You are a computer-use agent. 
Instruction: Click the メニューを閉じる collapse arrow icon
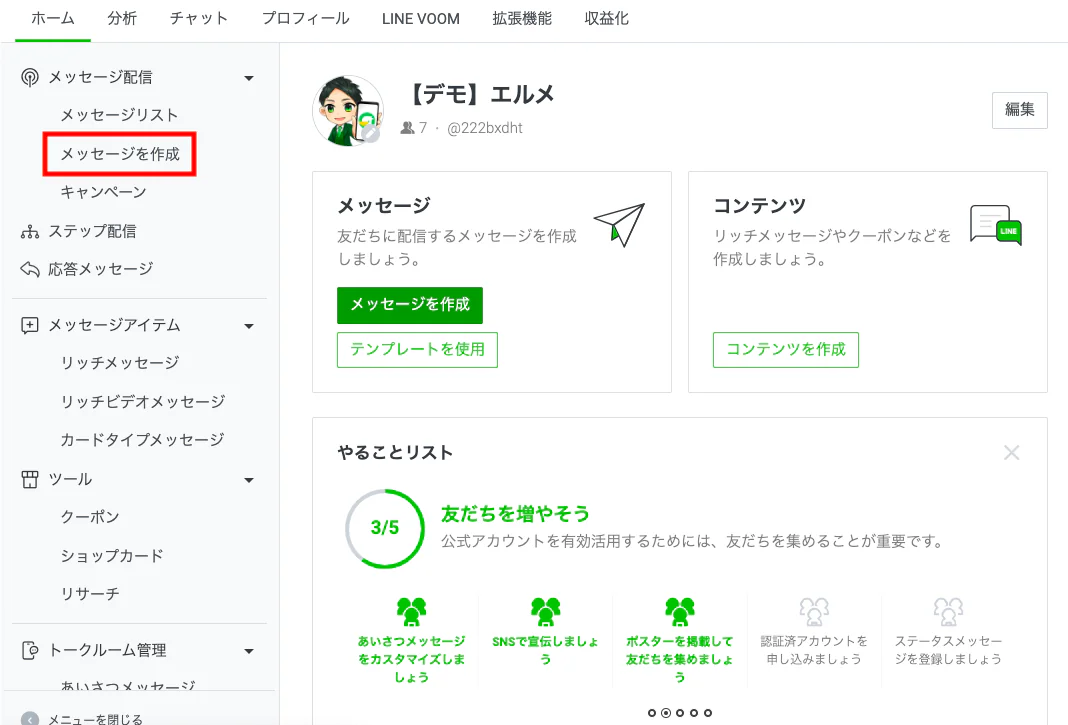(x=29, y=719)
